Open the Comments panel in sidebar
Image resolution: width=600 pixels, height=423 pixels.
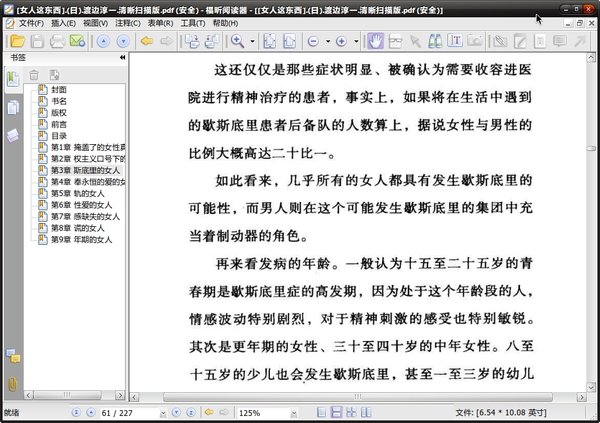[x=13, y=356]
